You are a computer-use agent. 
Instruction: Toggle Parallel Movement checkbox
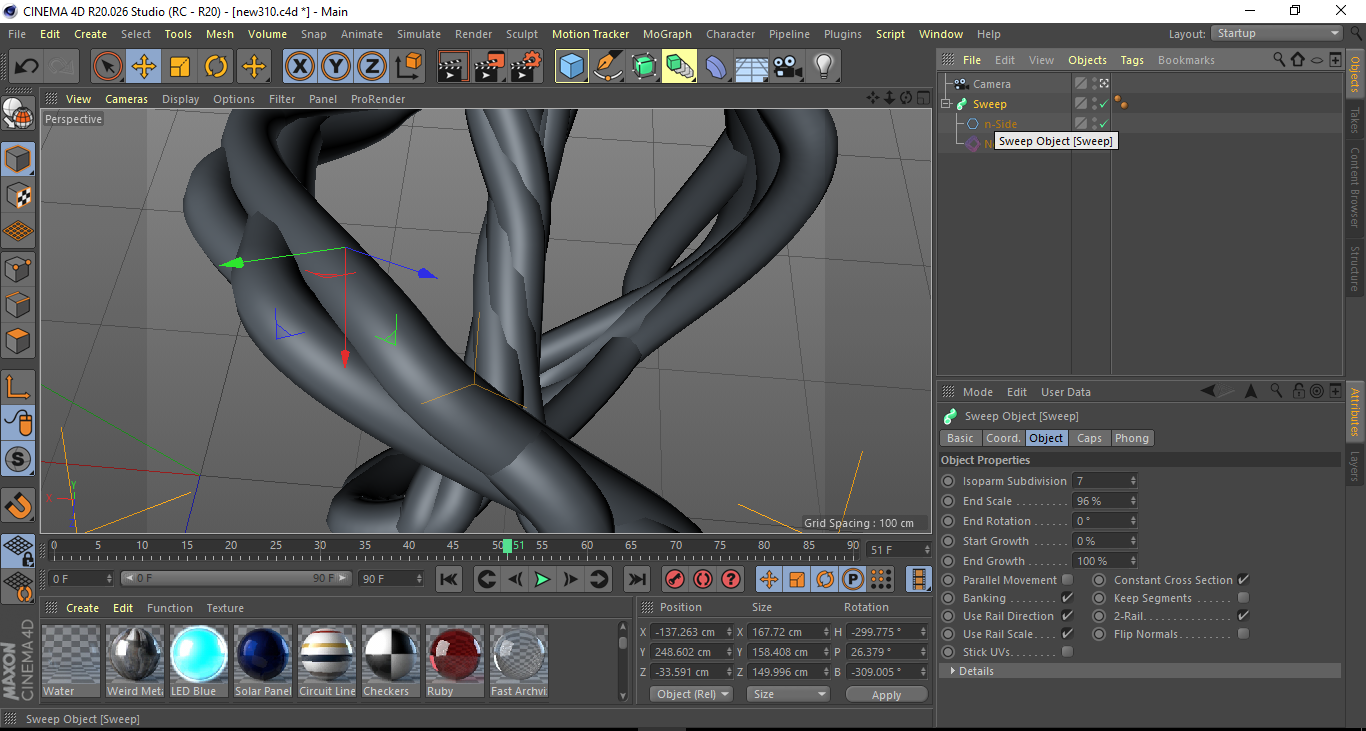(x=1067, y=580)
